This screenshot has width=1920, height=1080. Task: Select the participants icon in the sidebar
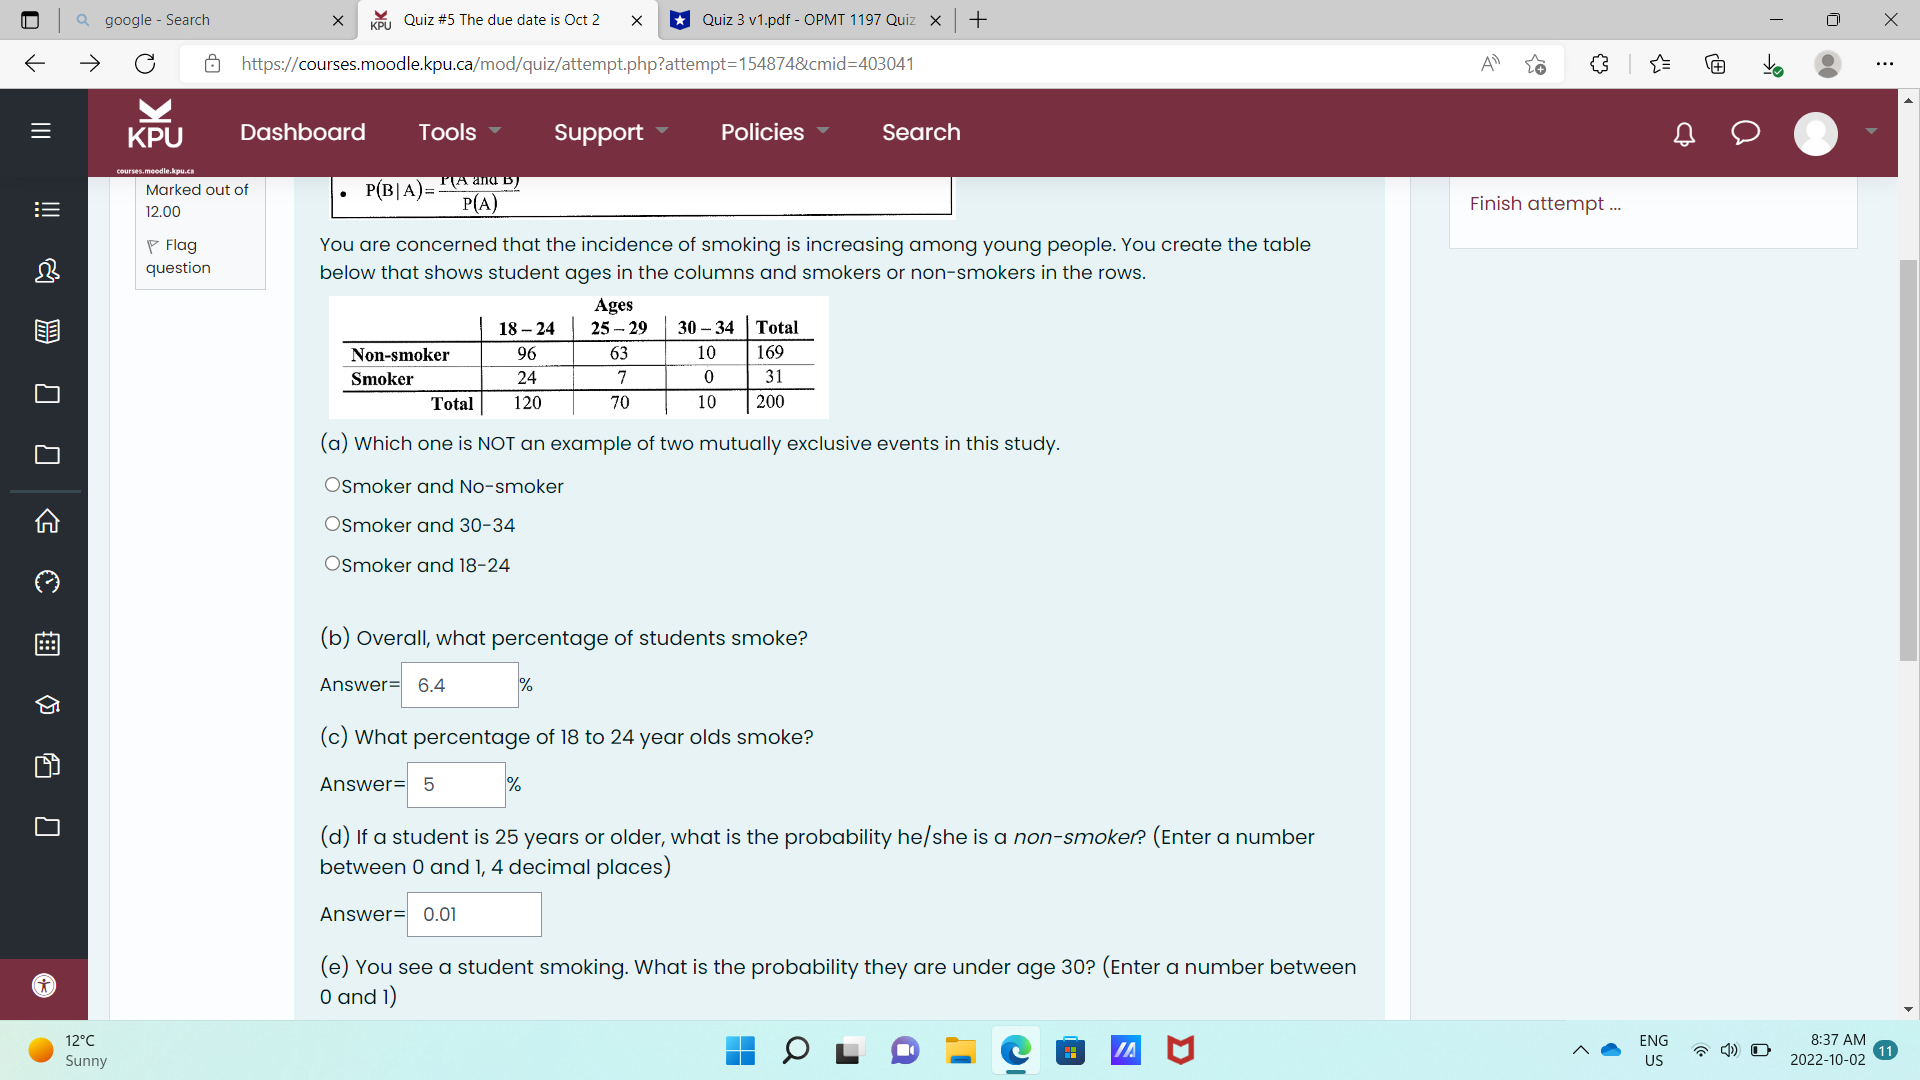pos(46,271)
